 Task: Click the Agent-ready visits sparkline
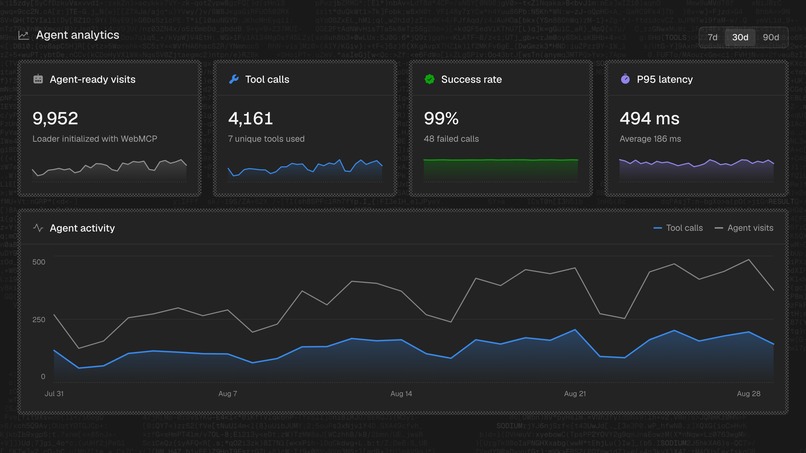coord(109,170)
